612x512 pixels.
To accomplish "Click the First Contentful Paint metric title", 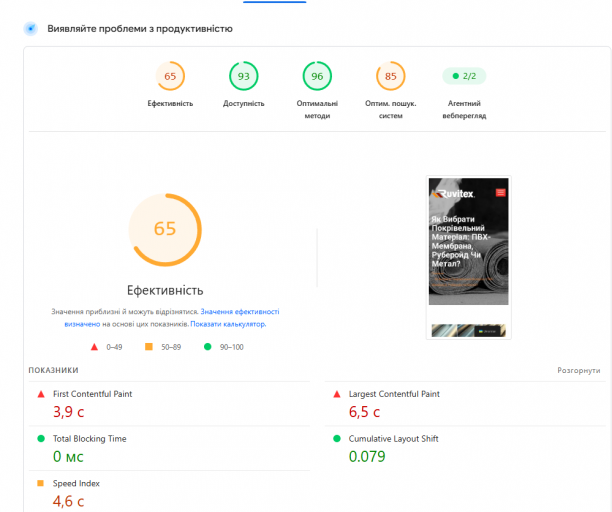I will 93,394.
